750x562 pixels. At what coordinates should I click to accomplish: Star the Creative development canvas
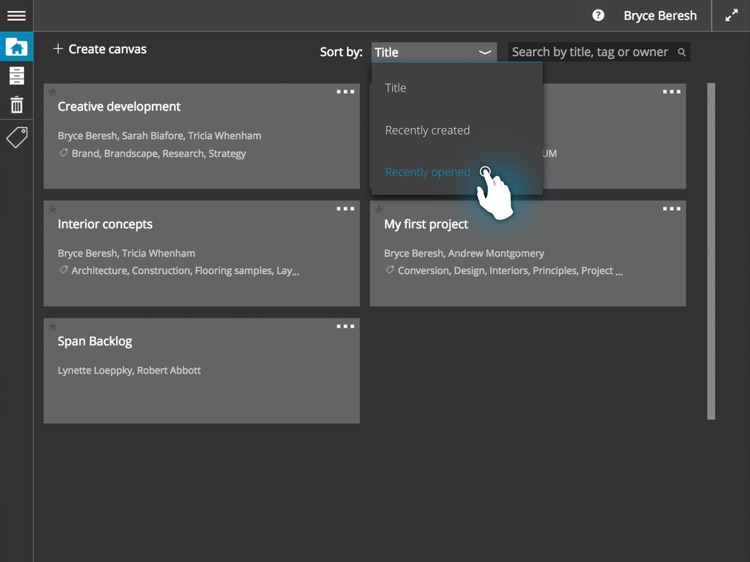click(53, 92)
